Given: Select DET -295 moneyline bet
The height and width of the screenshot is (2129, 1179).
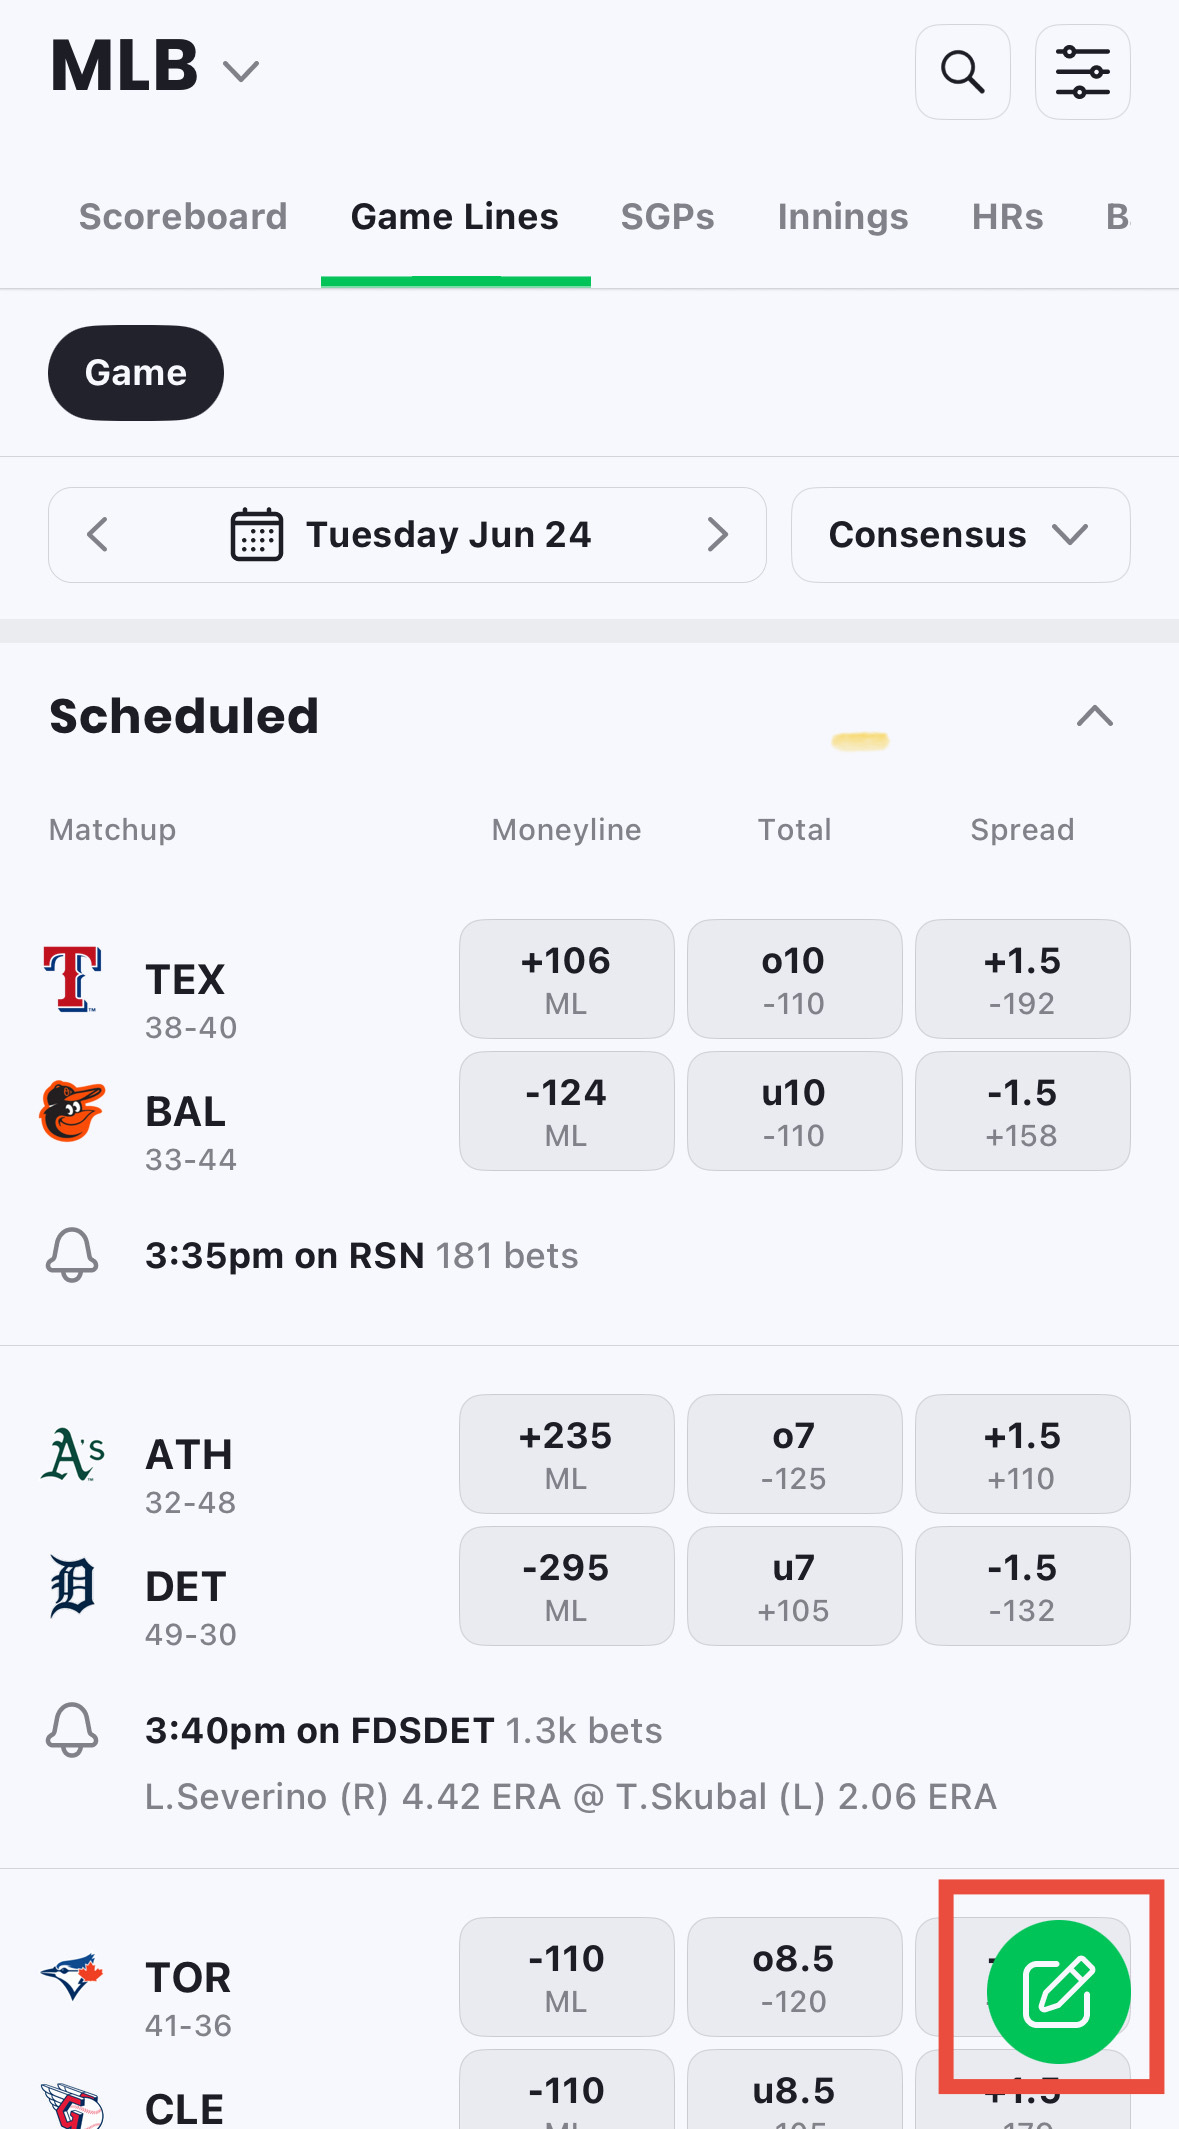Looking at the screenshot, I should [x=567, y=1586].
